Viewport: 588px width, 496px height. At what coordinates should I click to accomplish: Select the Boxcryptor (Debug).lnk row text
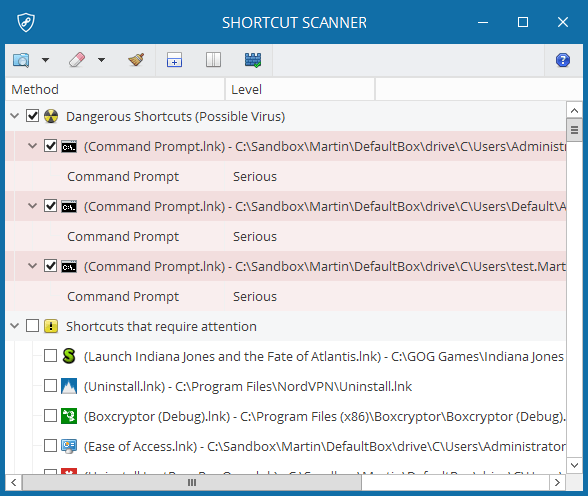click(324, 417)
